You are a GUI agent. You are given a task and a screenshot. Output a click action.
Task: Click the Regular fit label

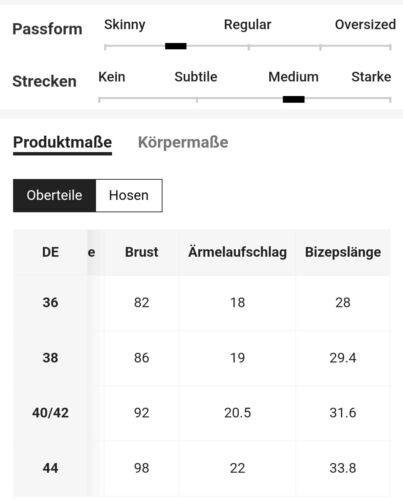[247, 25]
